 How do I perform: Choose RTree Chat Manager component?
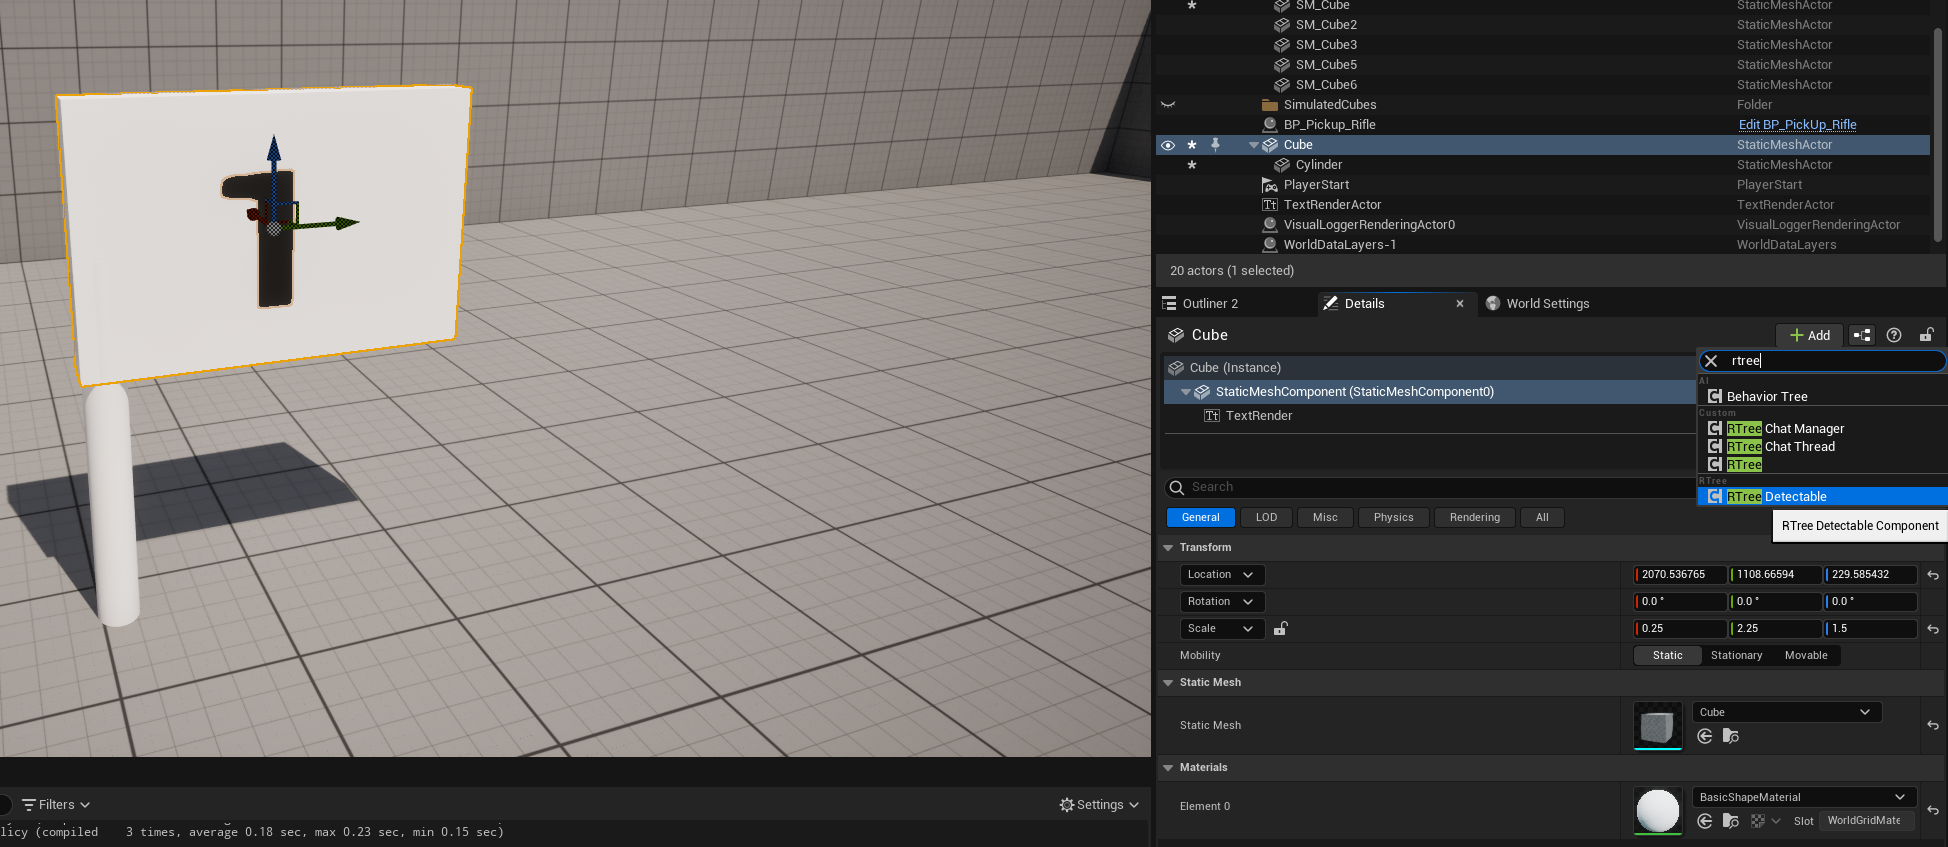[x=1785, y=429]
